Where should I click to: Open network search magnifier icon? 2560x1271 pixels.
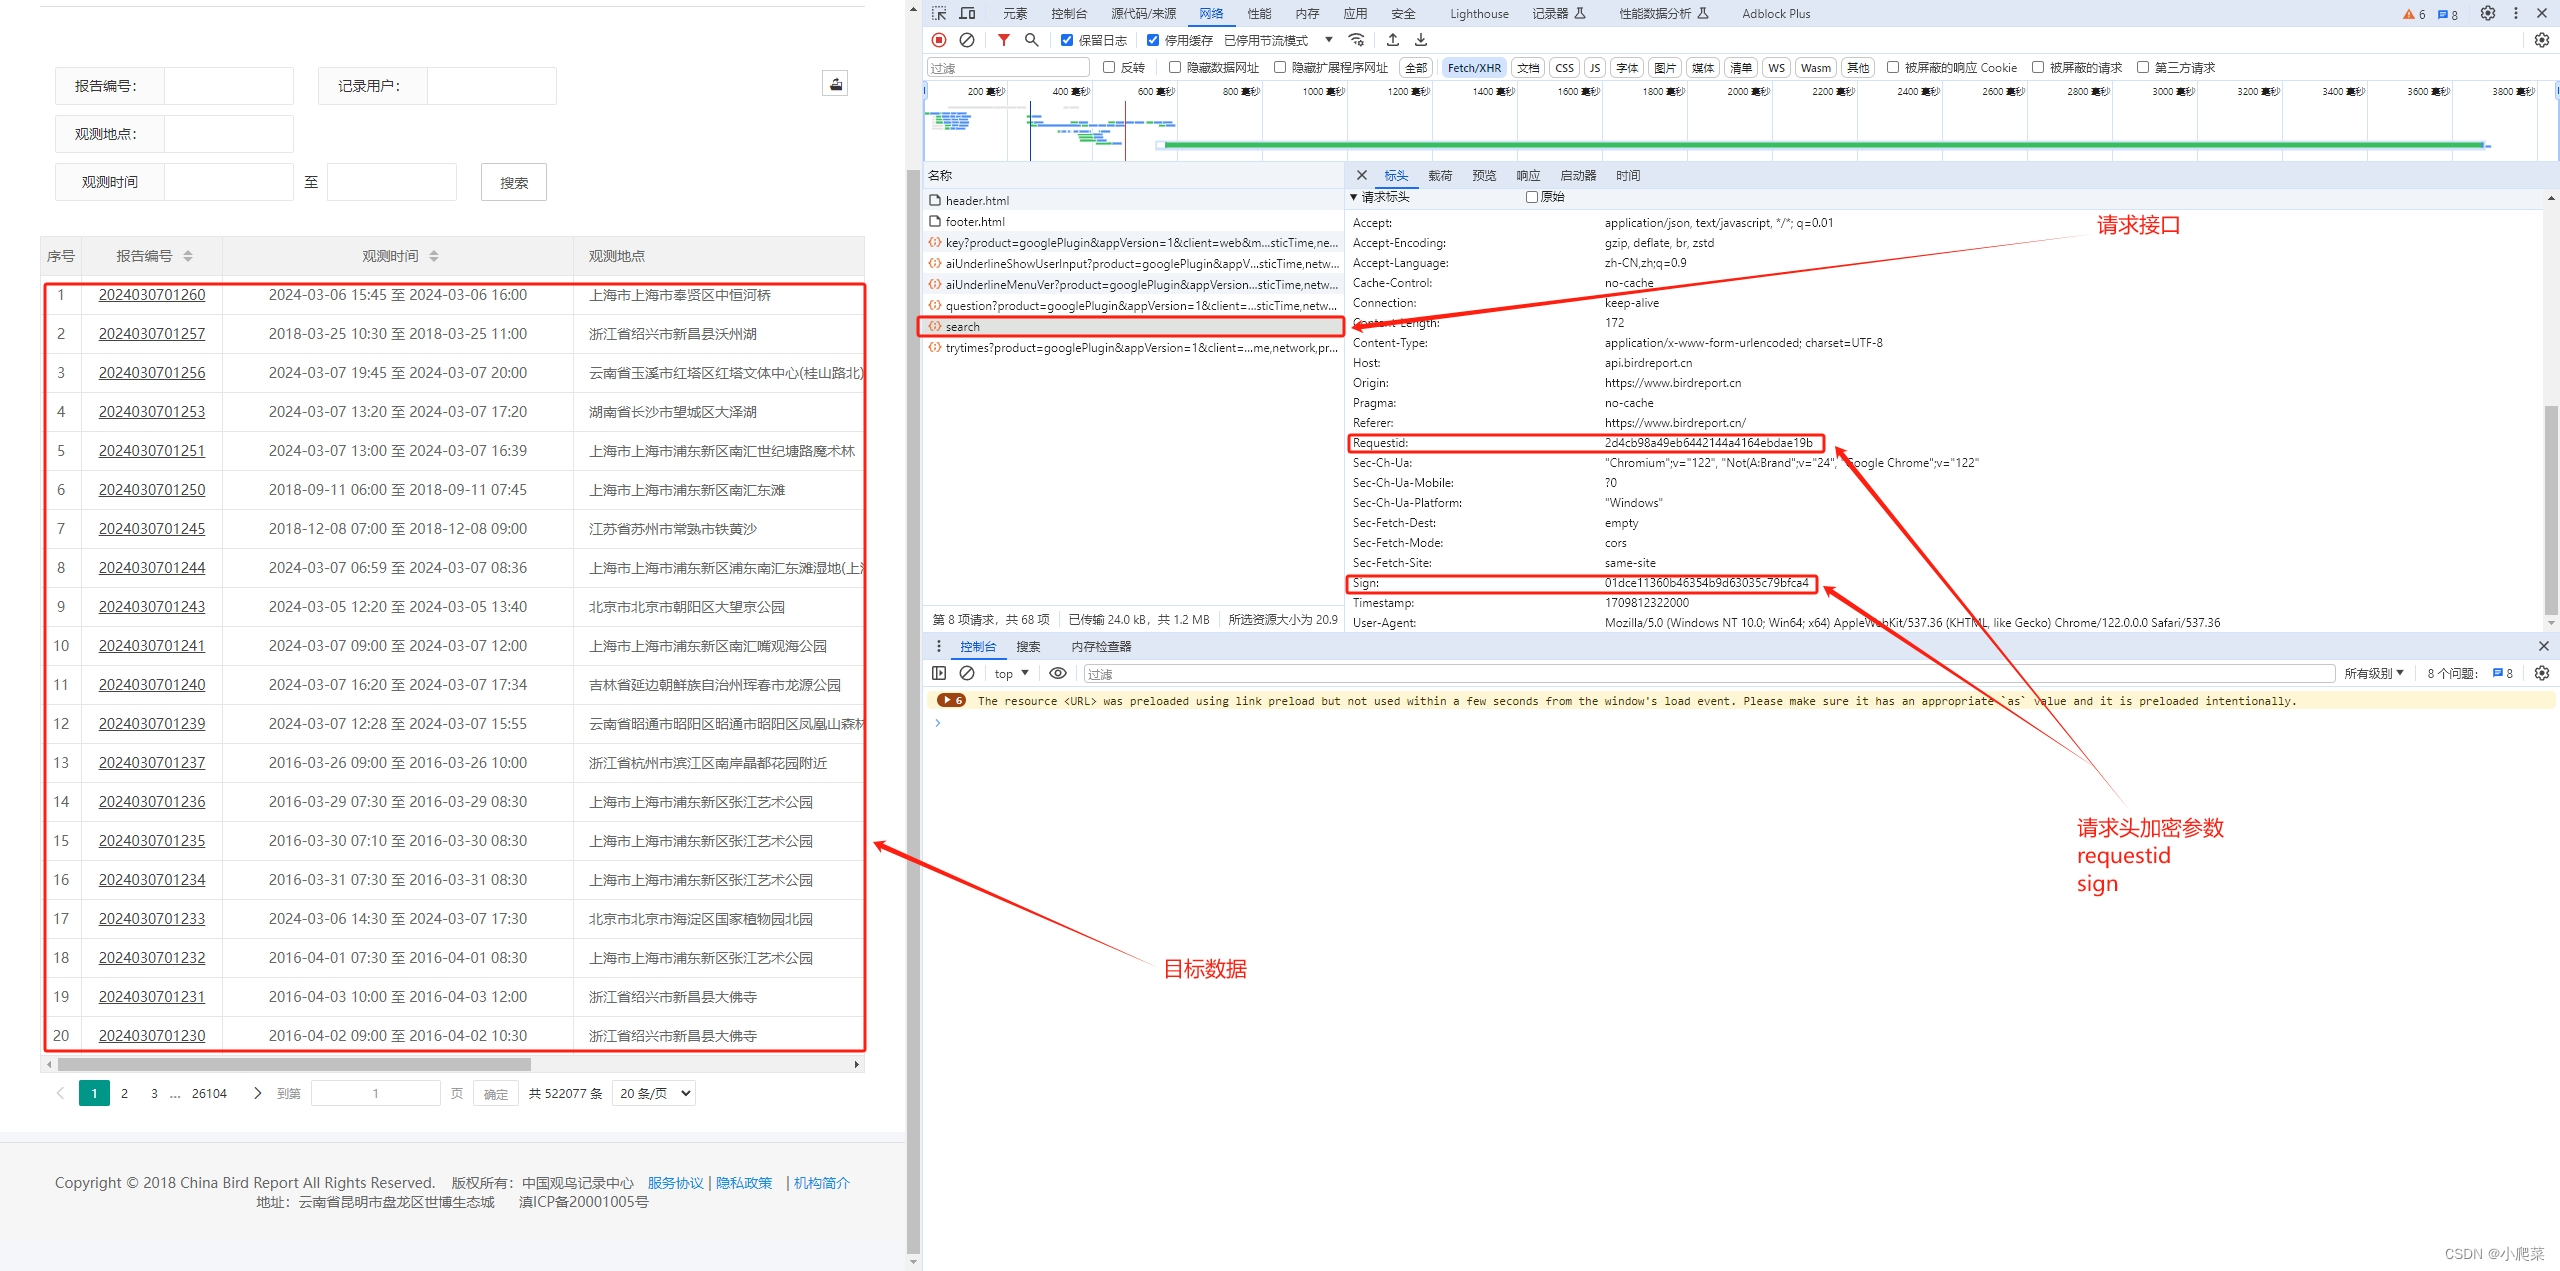point(1031,40)
